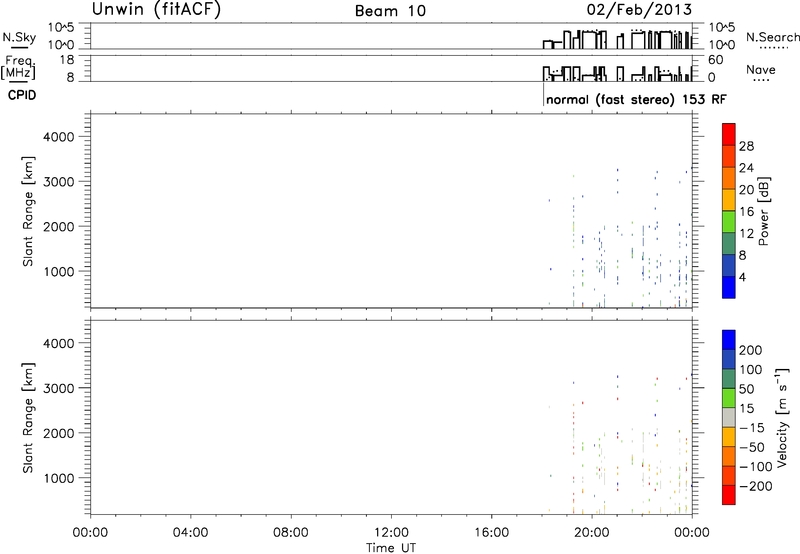
Task: Click the '16:00' time axis label
Action: (492, 533)
